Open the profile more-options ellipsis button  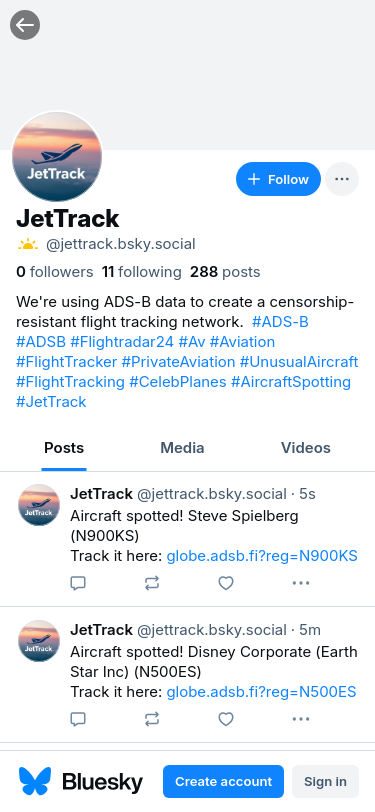pos(342,179)
